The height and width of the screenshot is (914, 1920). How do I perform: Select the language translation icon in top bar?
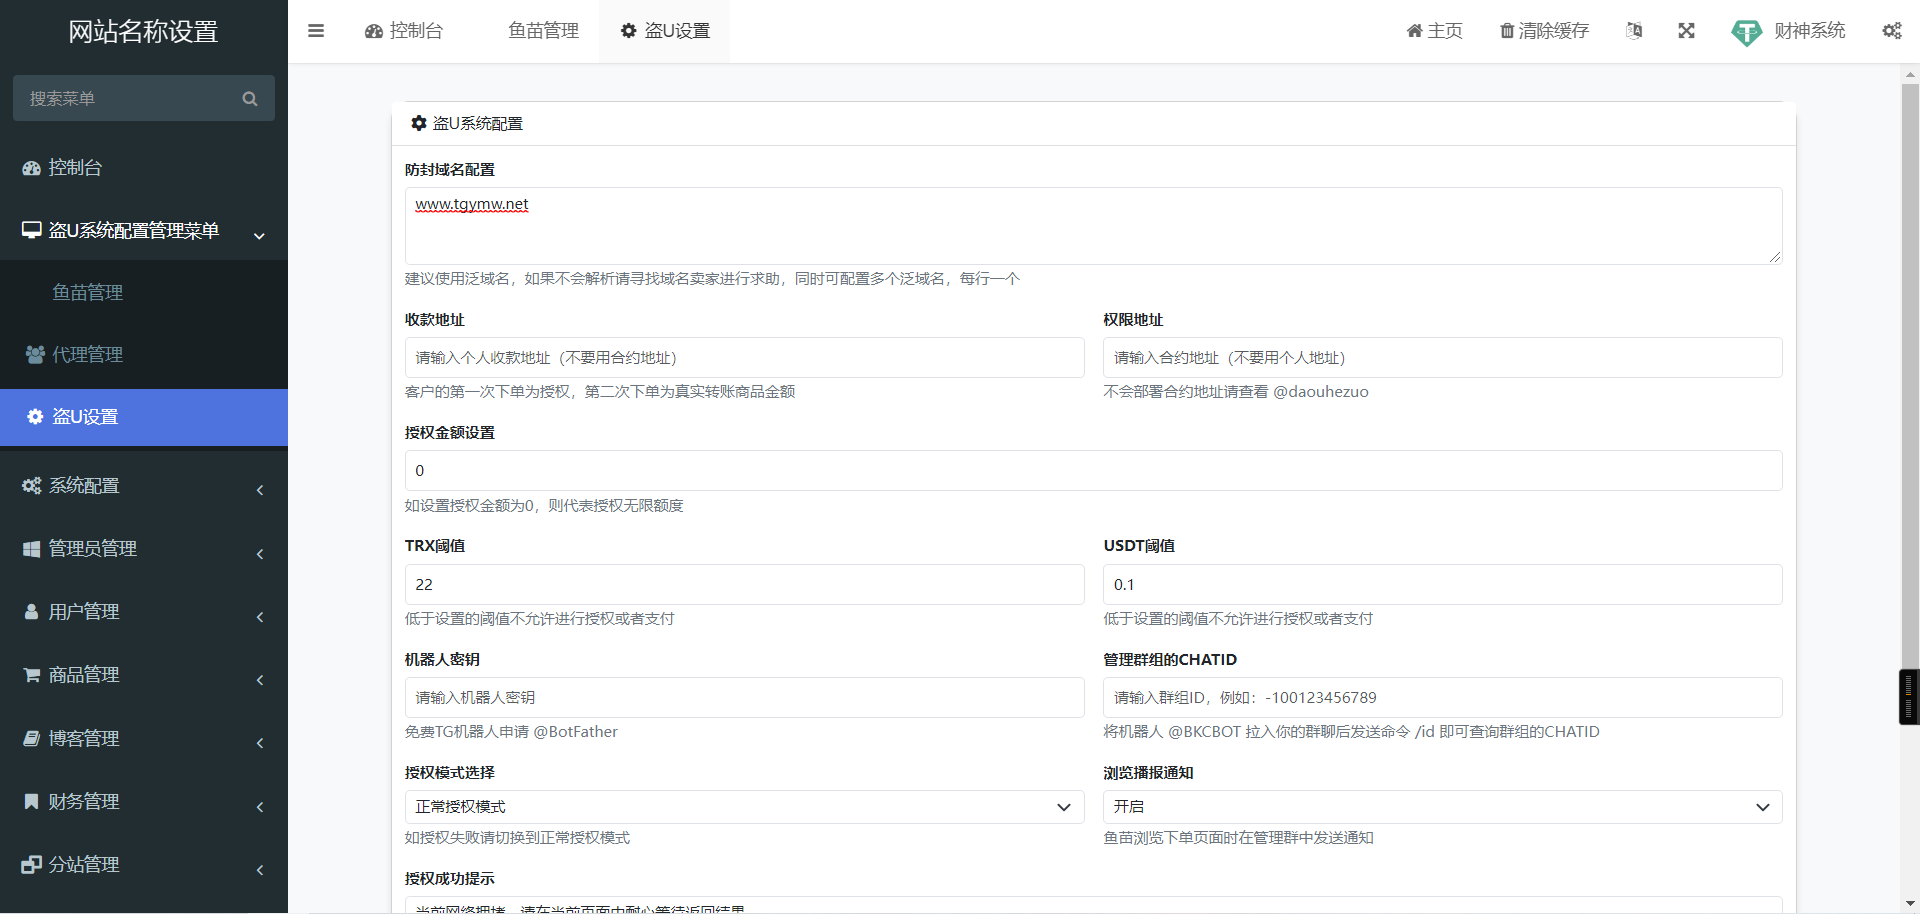[x=1634, y=30]
